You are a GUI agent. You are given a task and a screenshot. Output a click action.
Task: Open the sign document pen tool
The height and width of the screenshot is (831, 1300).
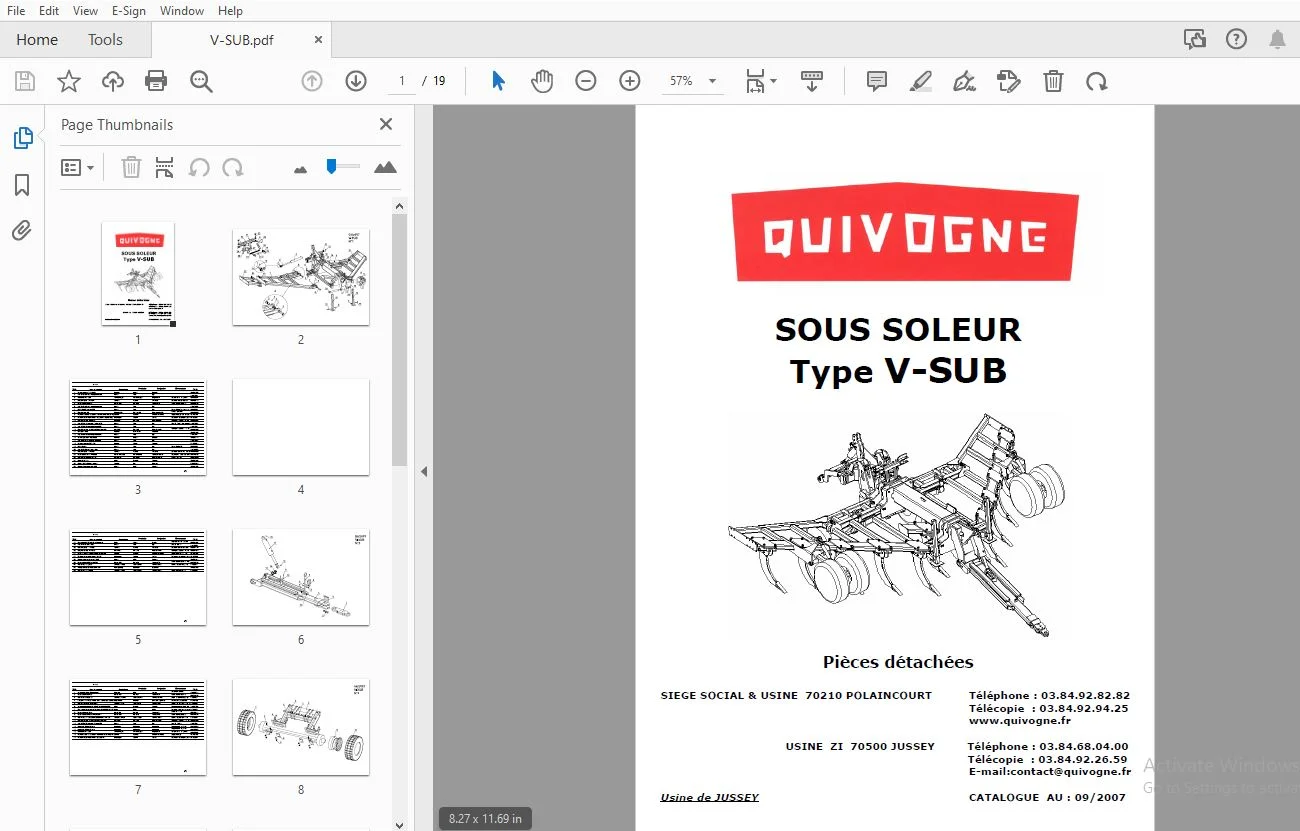(x=965, y=81)
